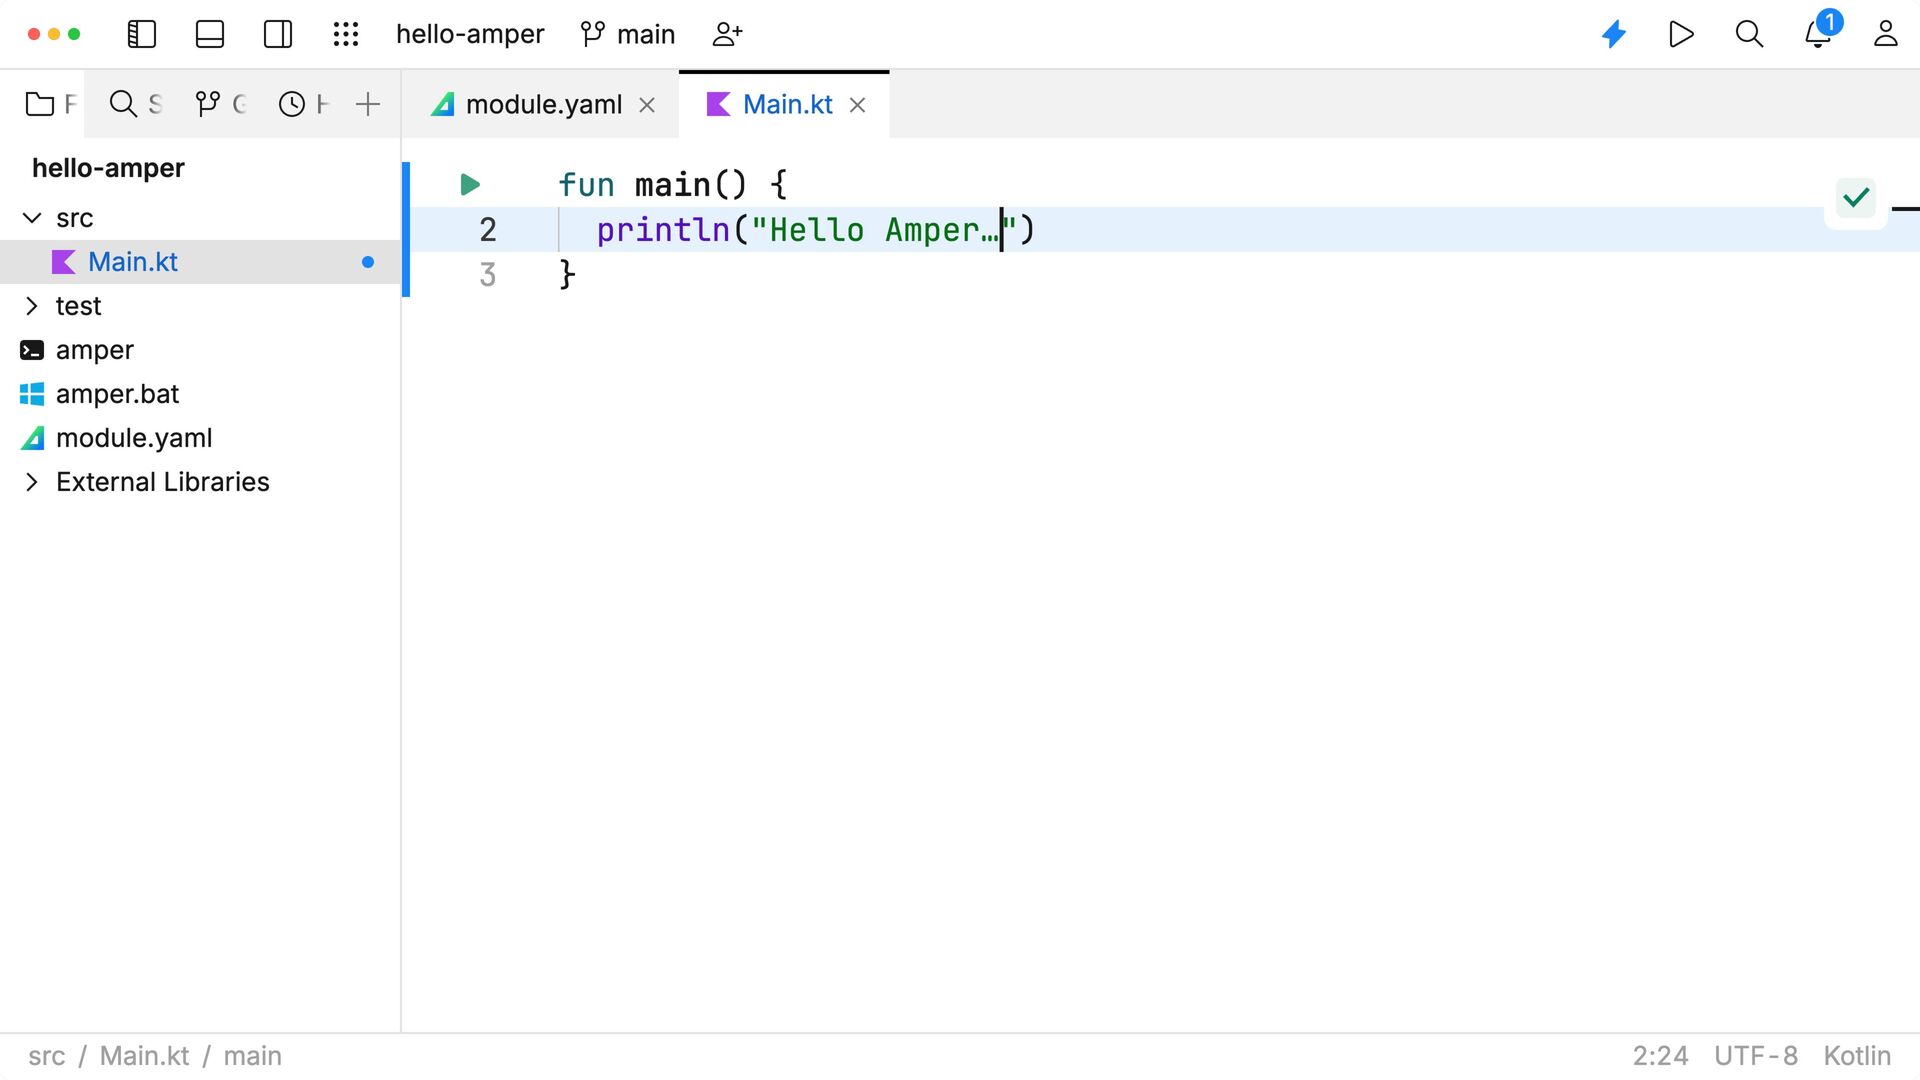1920x1080 pixels.
Task: Click line number 2 in the gutter
Action: pyautogui.click(x=488, y=230)
